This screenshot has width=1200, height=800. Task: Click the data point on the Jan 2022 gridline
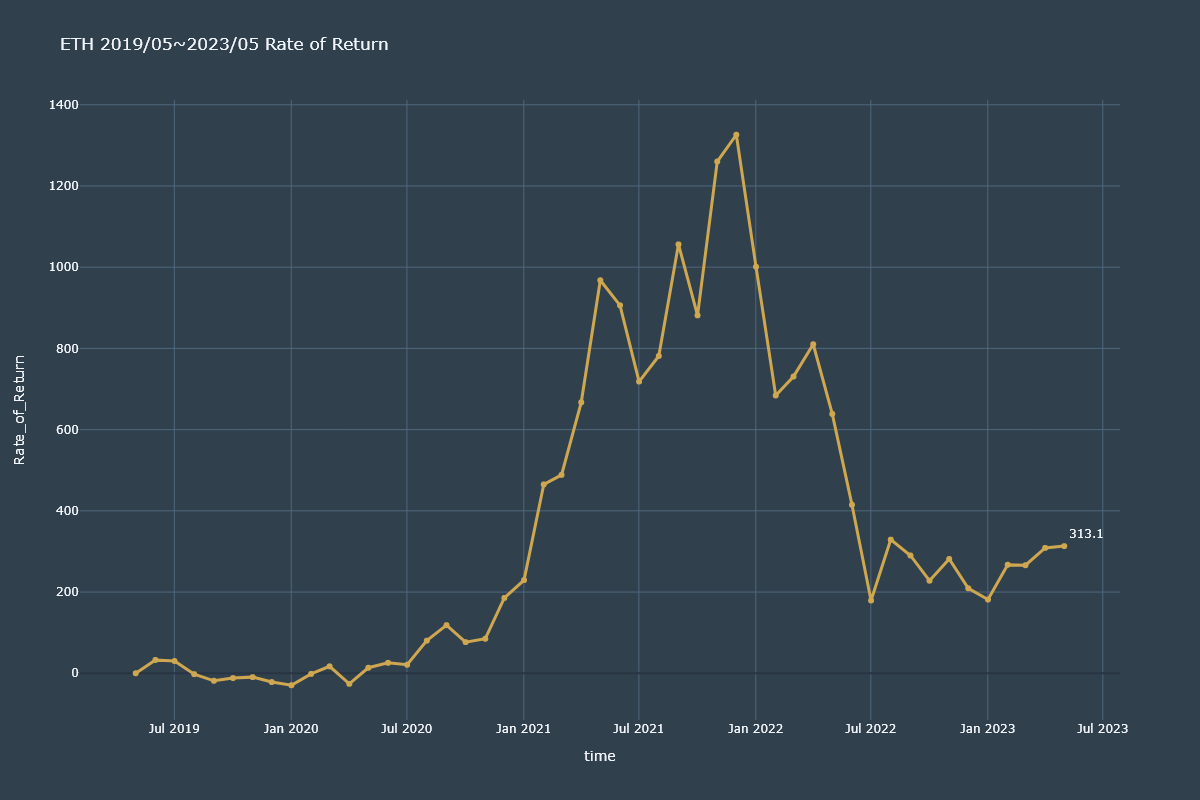click(x=756, y=267)
